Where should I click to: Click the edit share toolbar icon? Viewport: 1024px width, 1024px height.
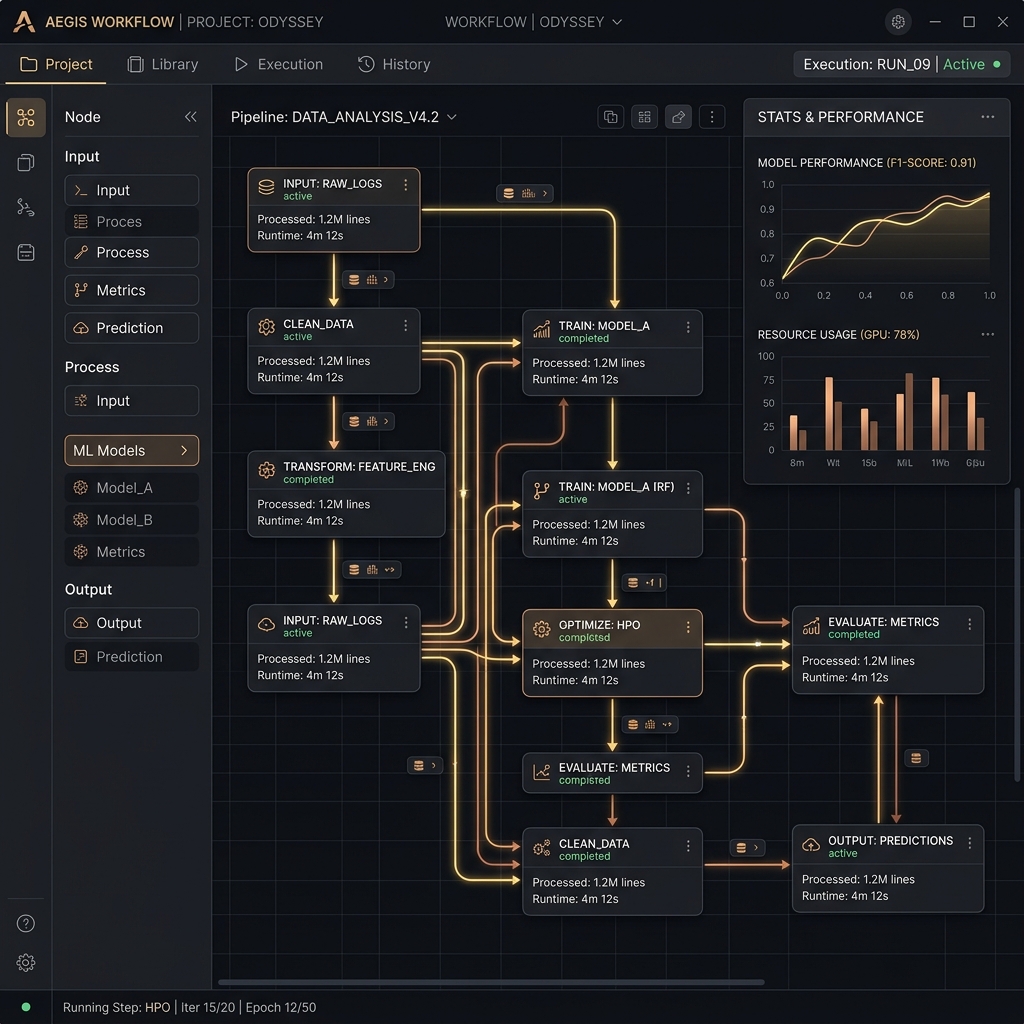tap(679, 117)
